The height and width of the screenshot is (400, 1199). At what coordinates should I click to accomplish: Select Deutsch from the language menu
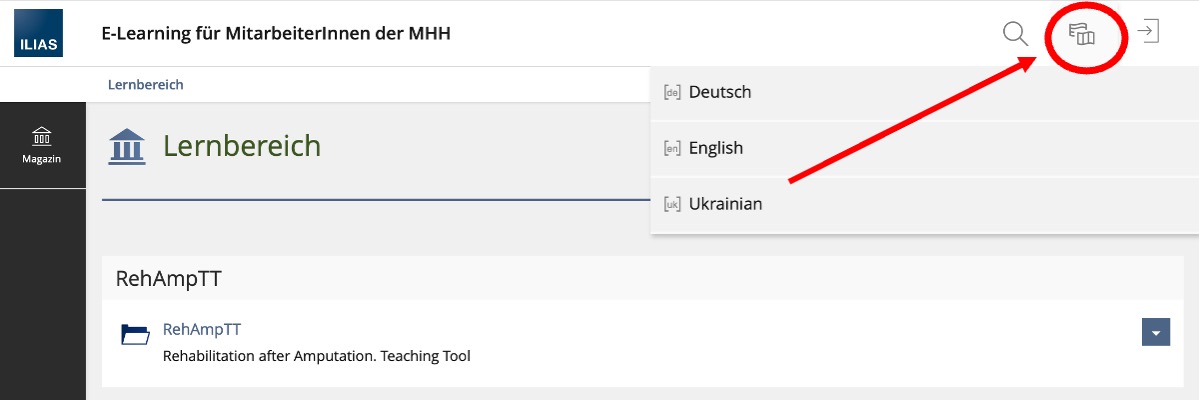click(720, 92)
